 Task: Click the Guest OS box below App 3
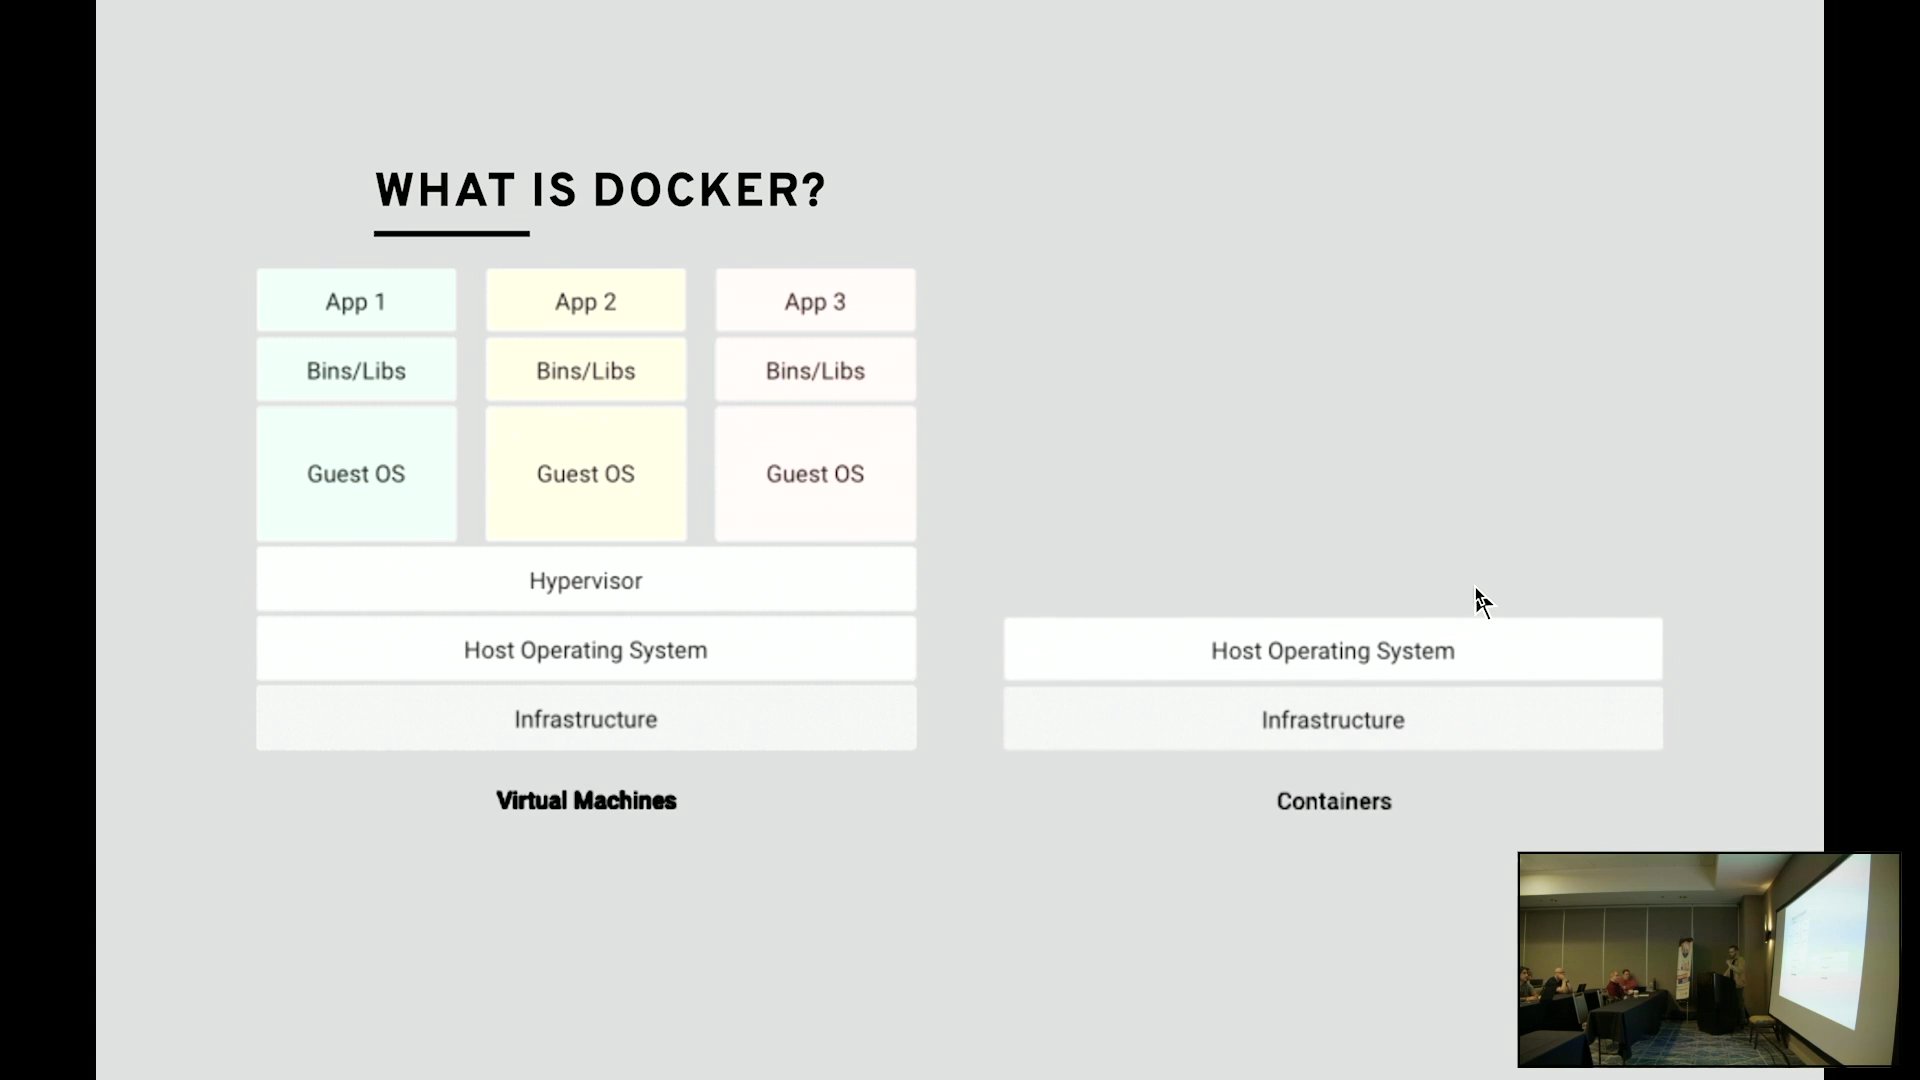815,474
